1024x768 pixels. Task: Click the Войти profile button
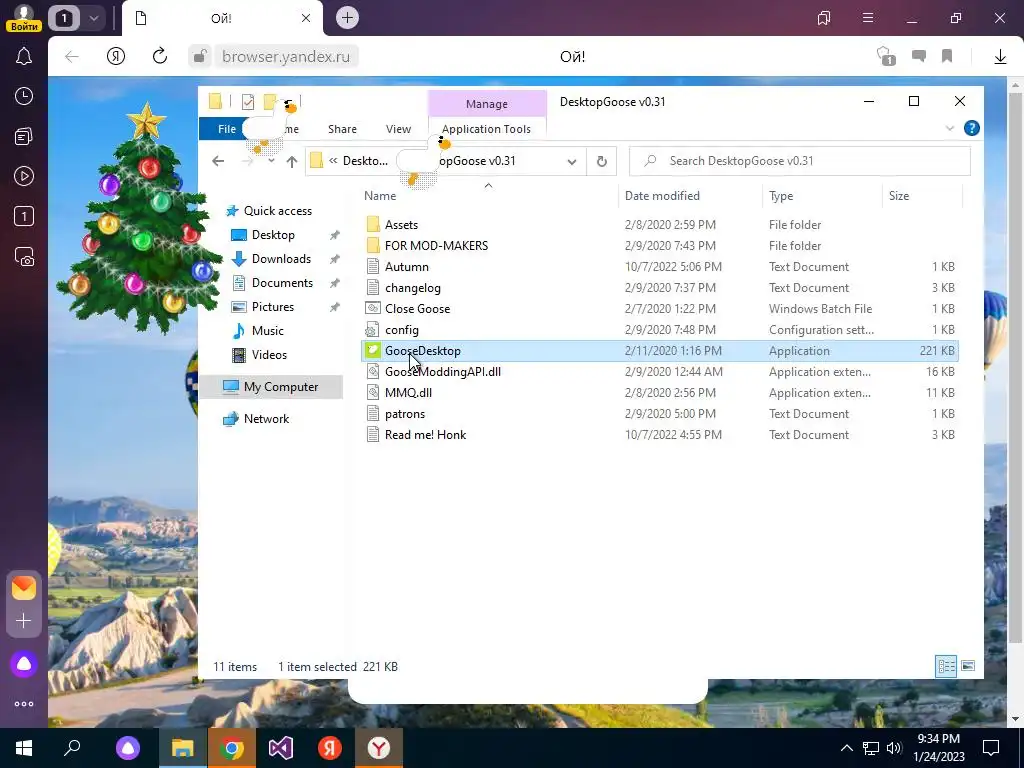click(24, 18)
